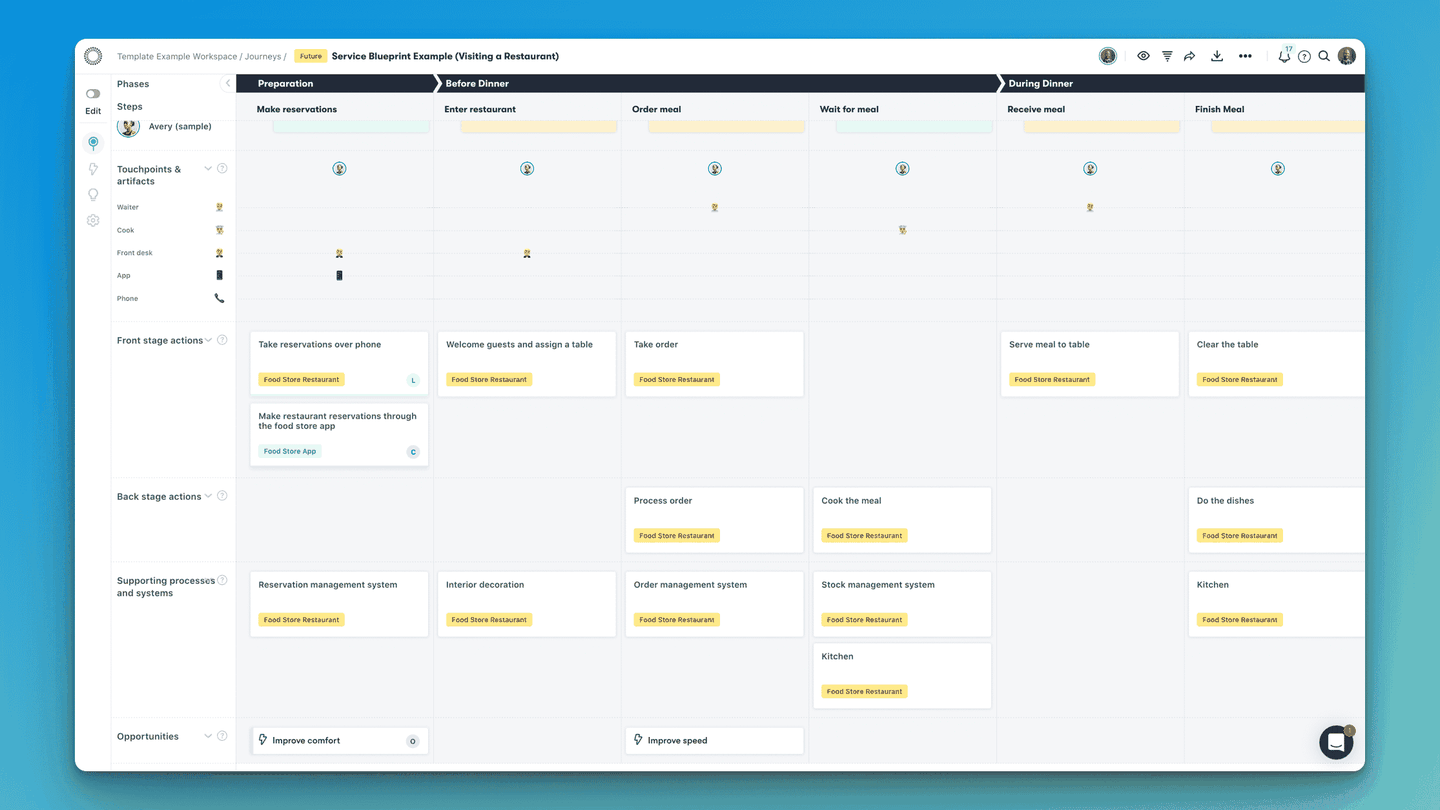The image size is (1440, 810).
Task: Download the blueprint via the download icon
Action: [x=1217, y=56]
